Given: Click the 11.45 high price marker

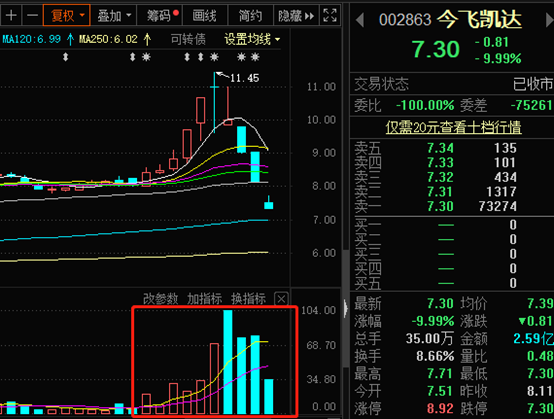Looking at the screenshot, I should [244, 78].
